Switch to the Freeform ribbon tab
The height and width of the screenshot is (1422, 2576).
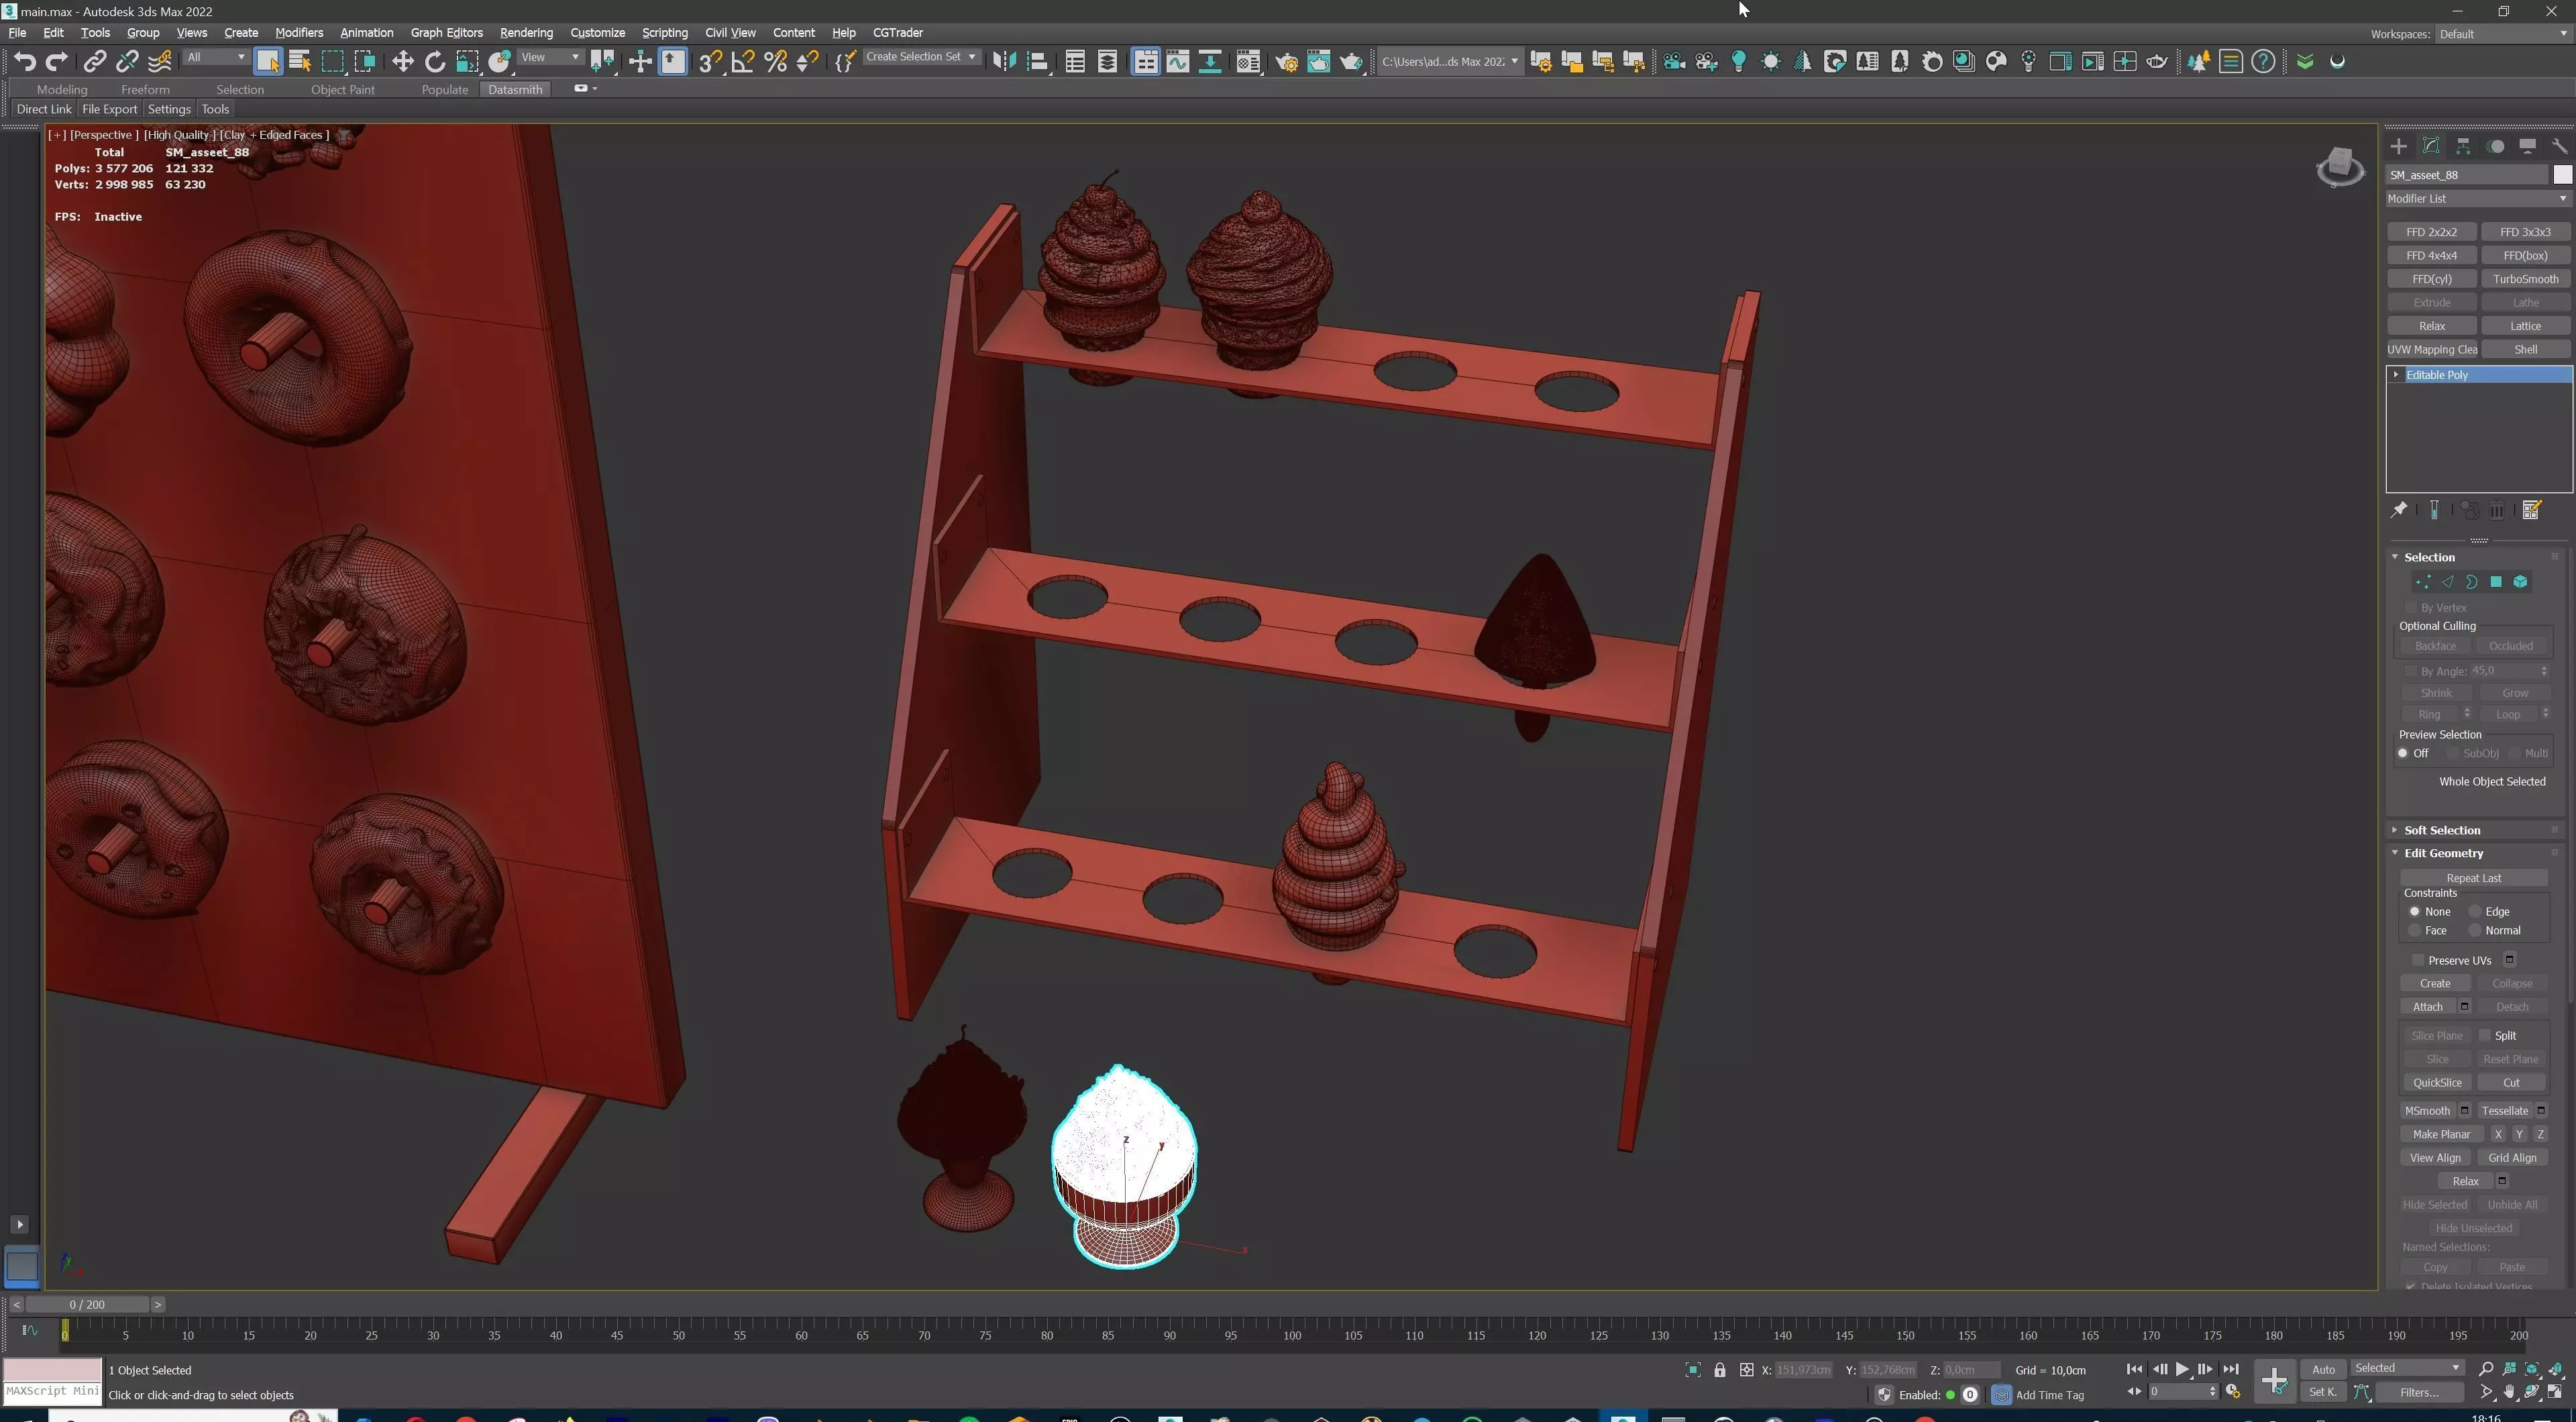[x=145, y=89]
